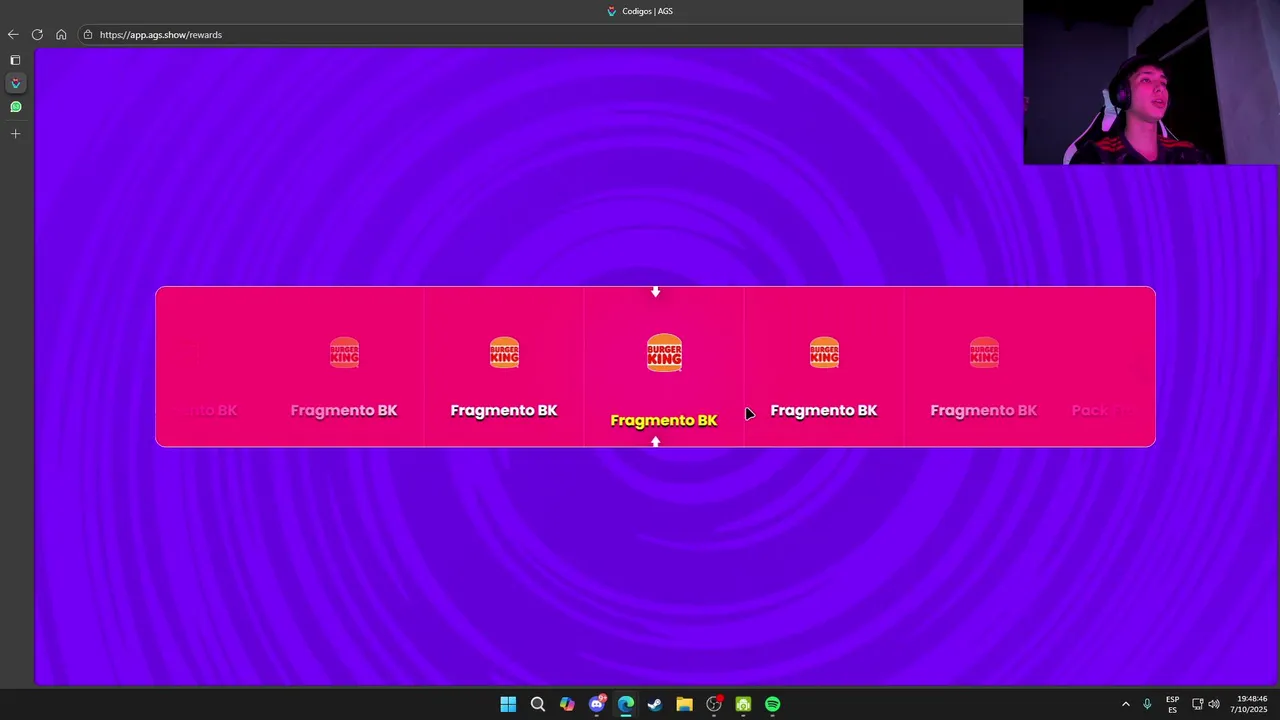Launch Copilot from the taskbar
Screen dimensions: 1280x720
click(x=567, y=704)
